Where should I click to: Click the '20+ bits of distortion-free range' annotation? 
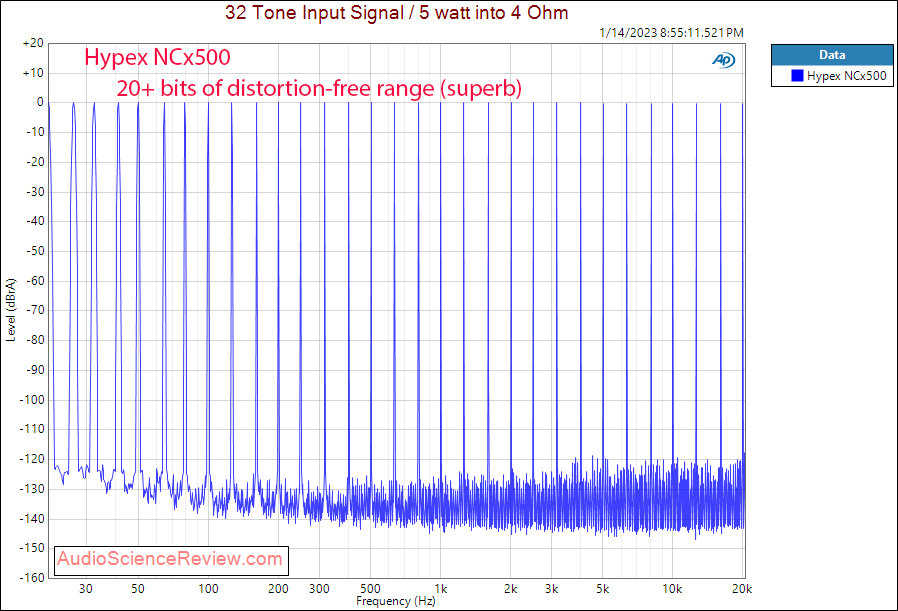[x=319, y=88]
